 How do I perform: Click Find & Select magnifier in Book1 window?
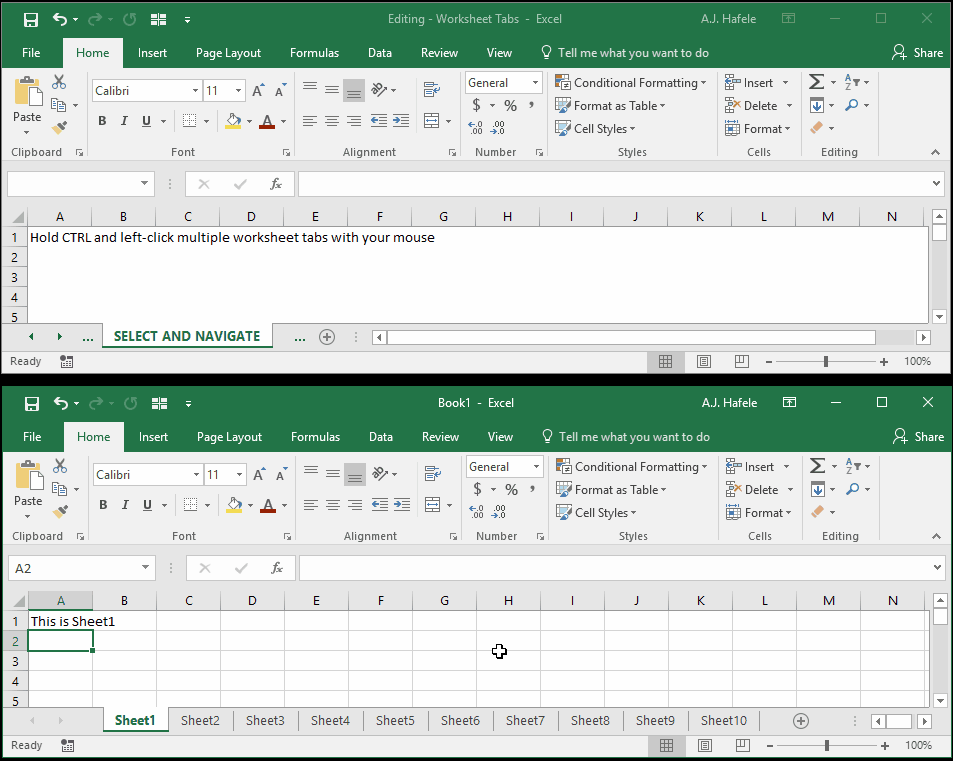click(852, 489)
